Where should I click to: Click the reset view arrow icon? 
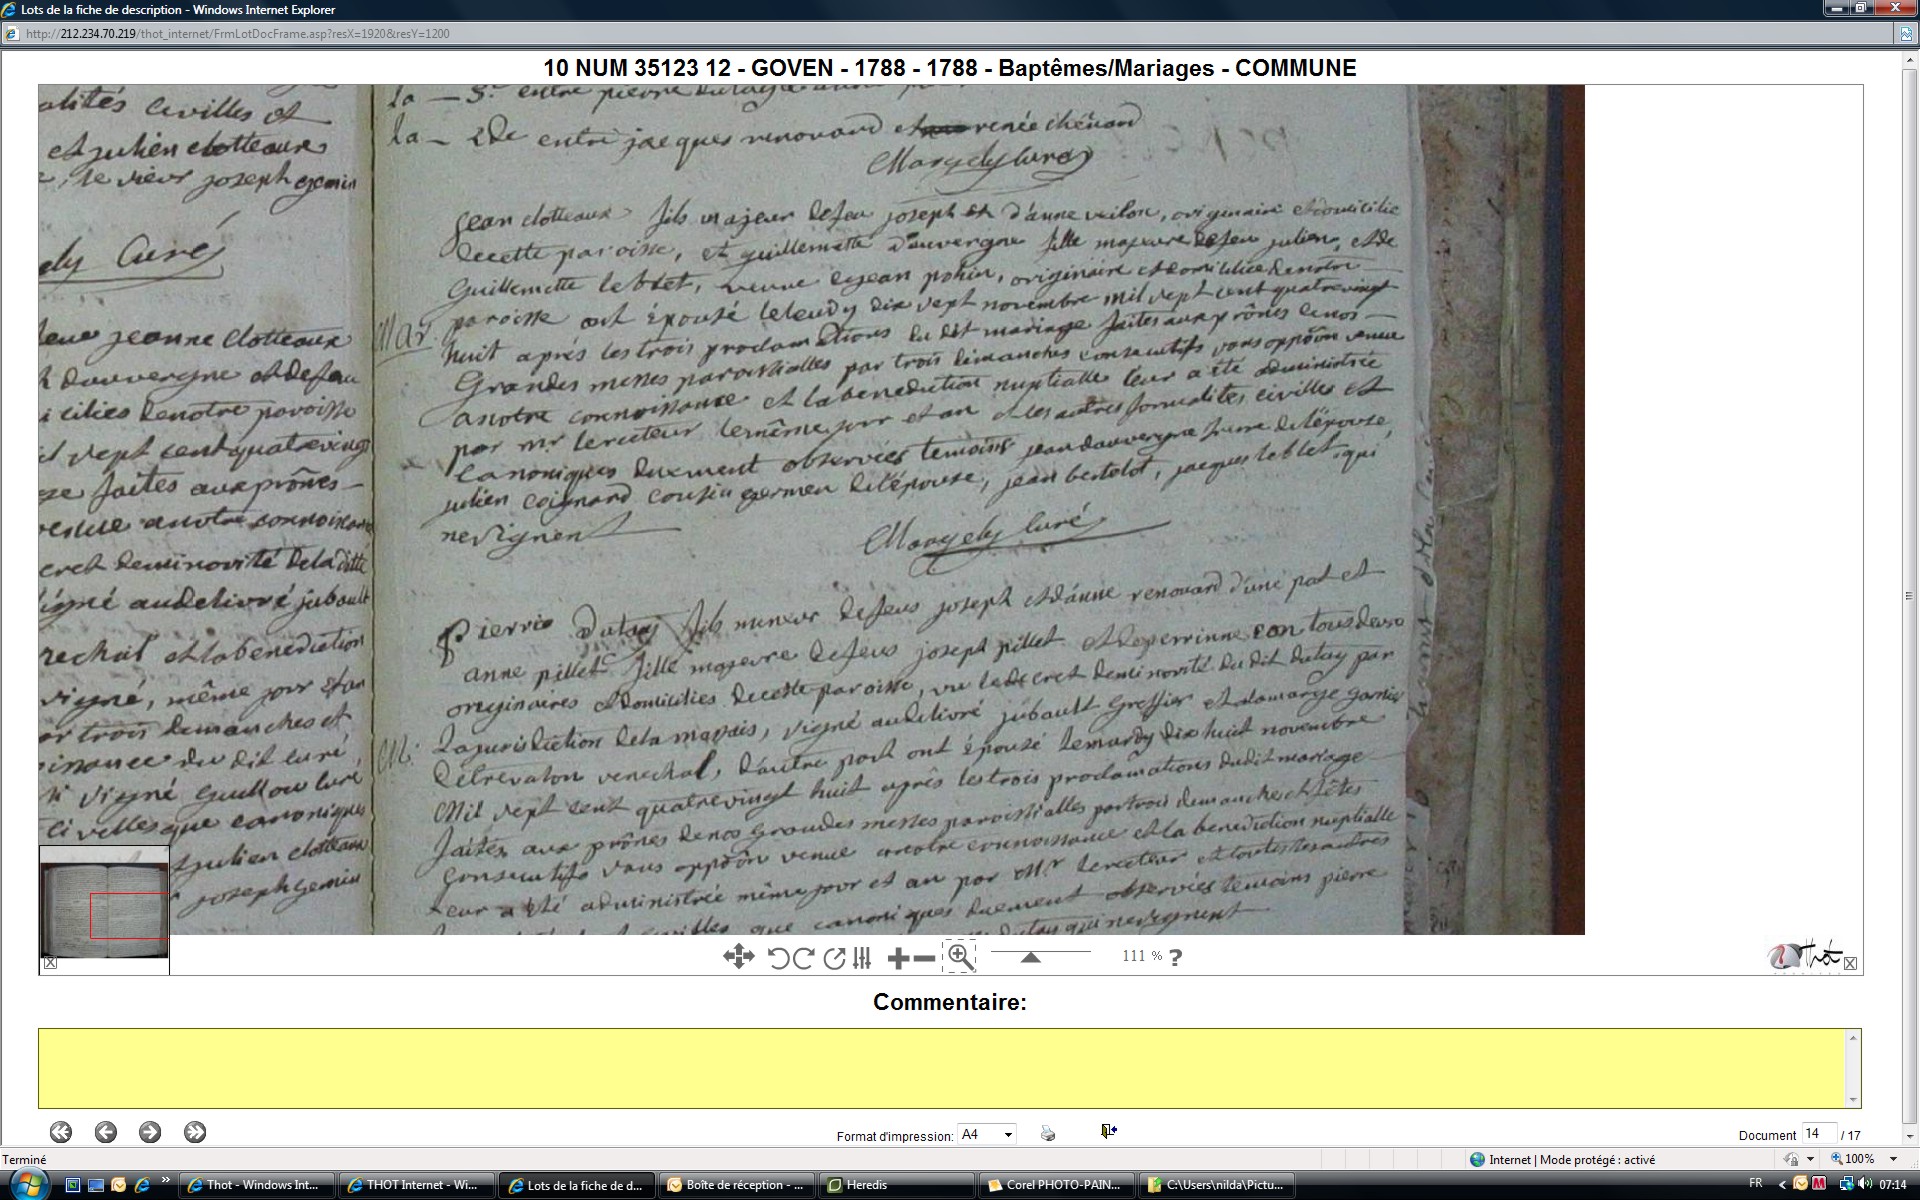[x=834, y=958]
